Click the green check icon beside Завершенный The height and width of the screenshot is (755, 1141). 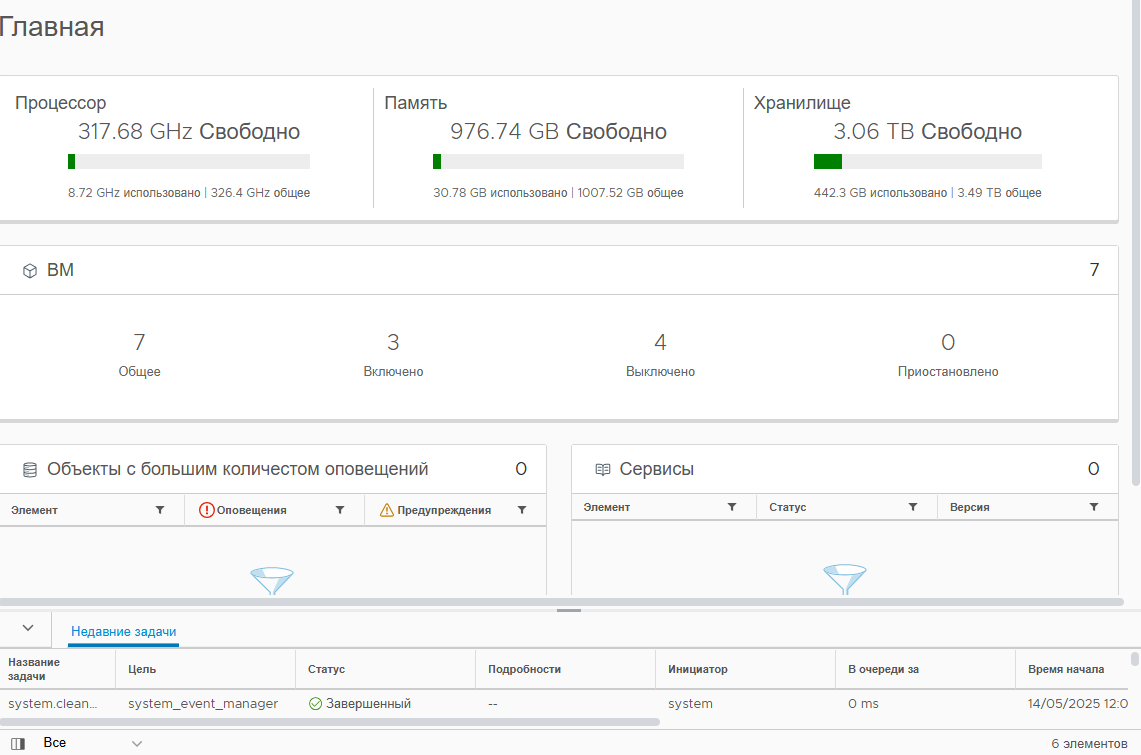315,703
